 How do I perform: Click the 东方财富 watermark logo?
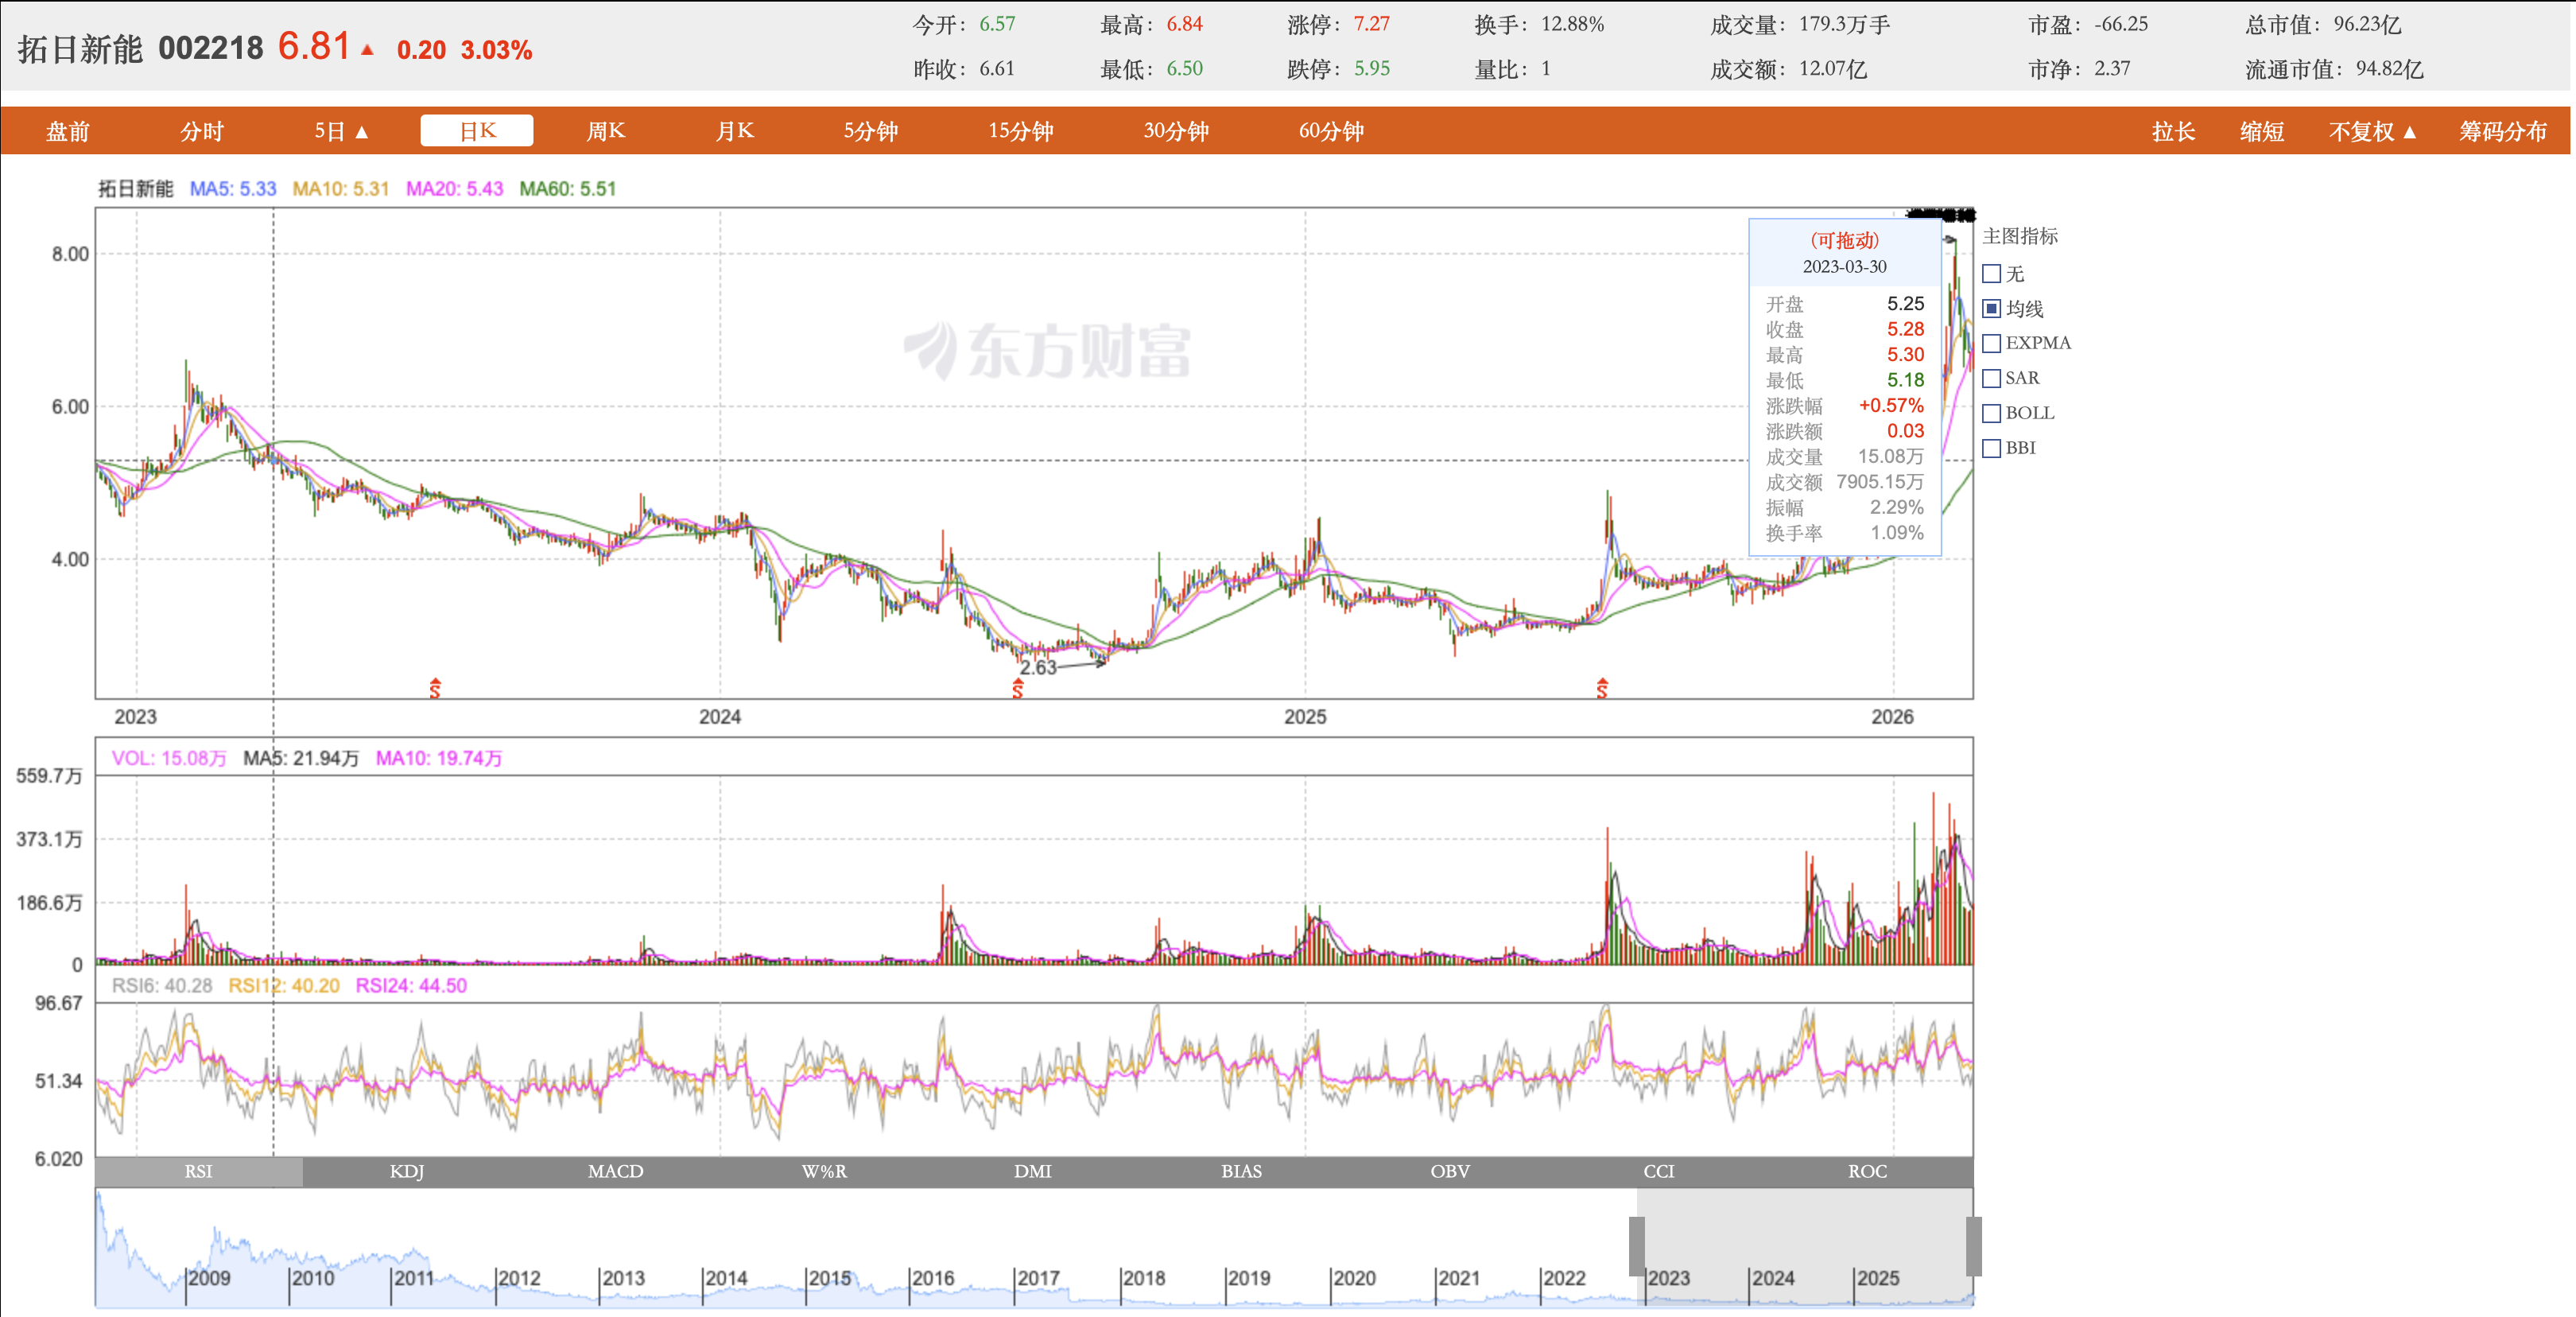pos(1046,351)
